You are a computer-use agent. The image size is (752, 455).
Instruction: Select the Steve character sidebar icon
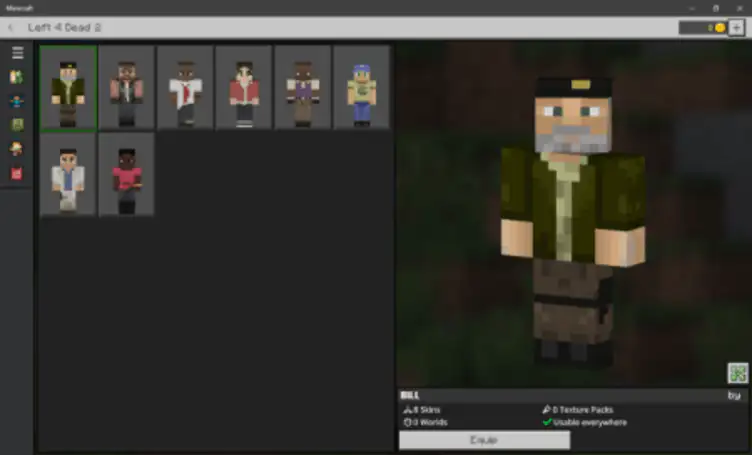coord(17,101)
